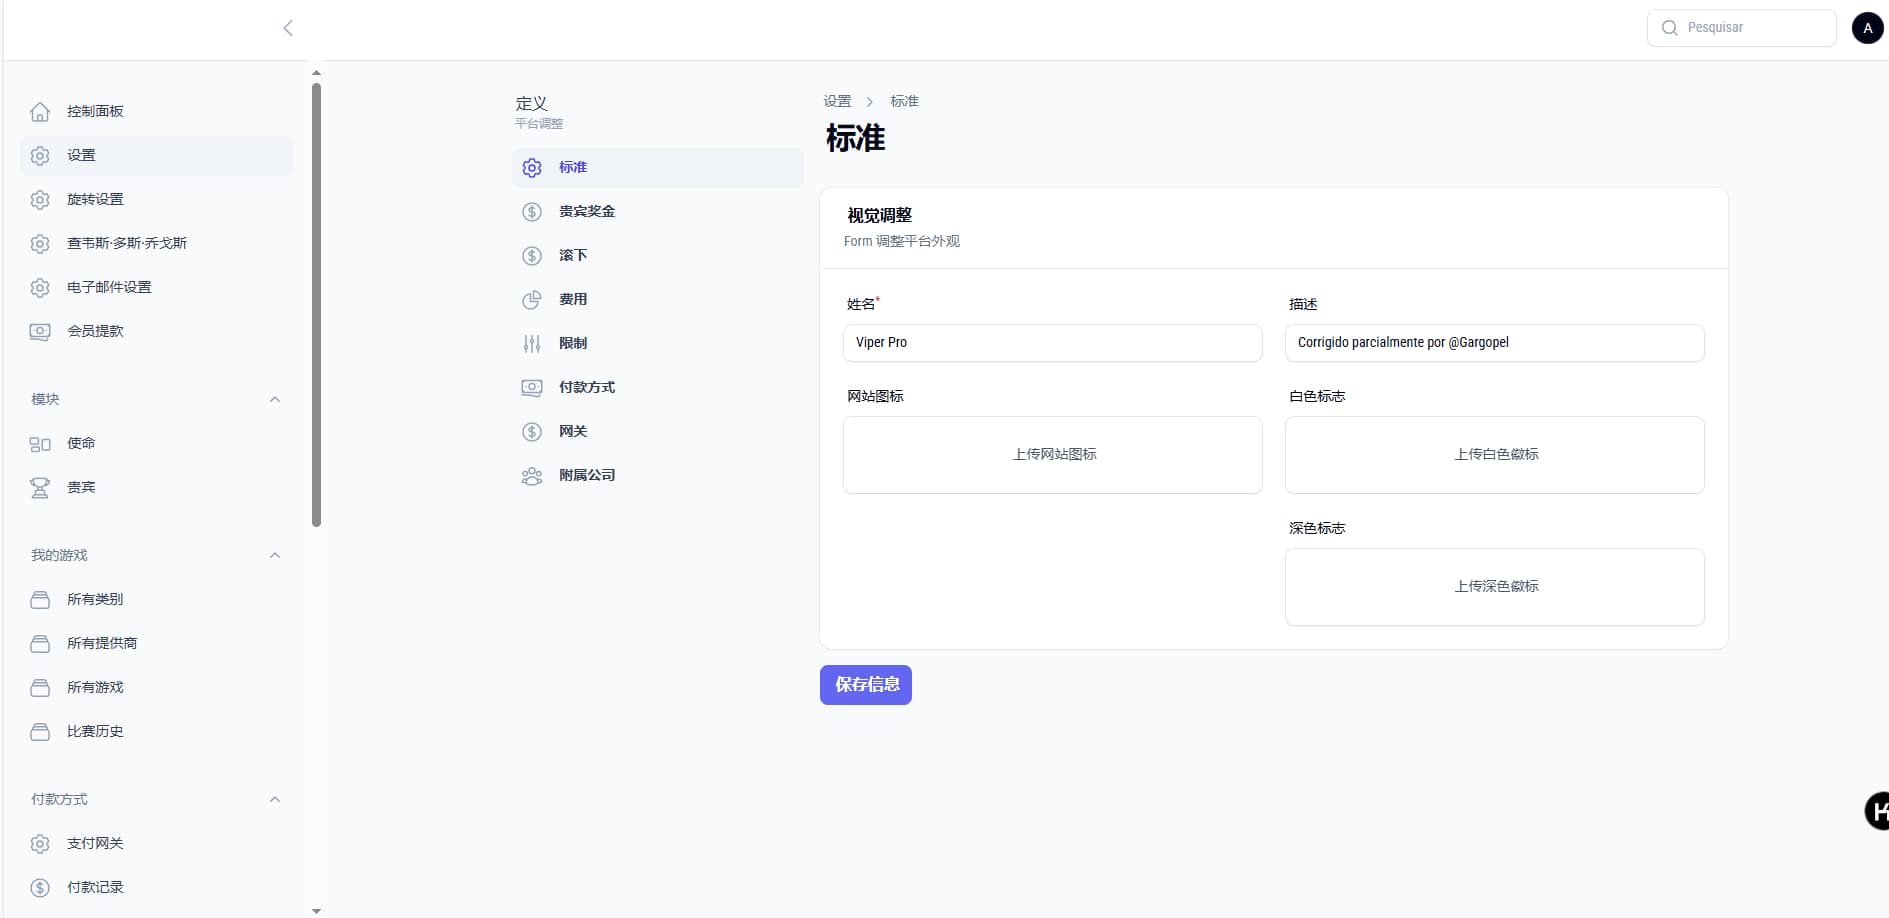This screenshot has height=918, width=1889.
Task: Collapse the 我的游戏 section chevron
Action: 275,556
